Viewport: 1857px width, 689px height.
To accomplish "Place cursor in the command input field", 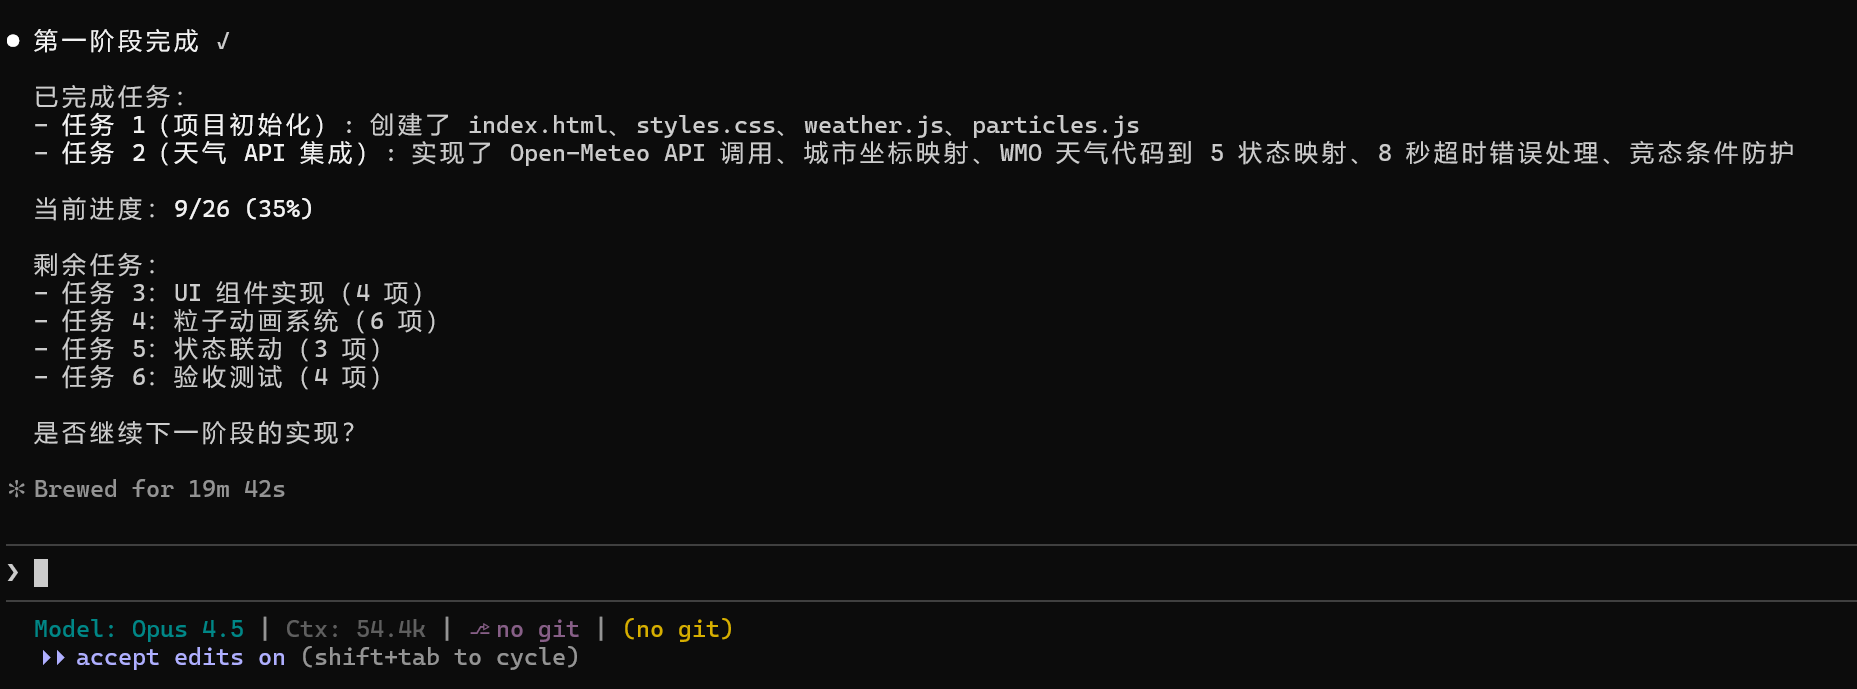I will (600, 572).
